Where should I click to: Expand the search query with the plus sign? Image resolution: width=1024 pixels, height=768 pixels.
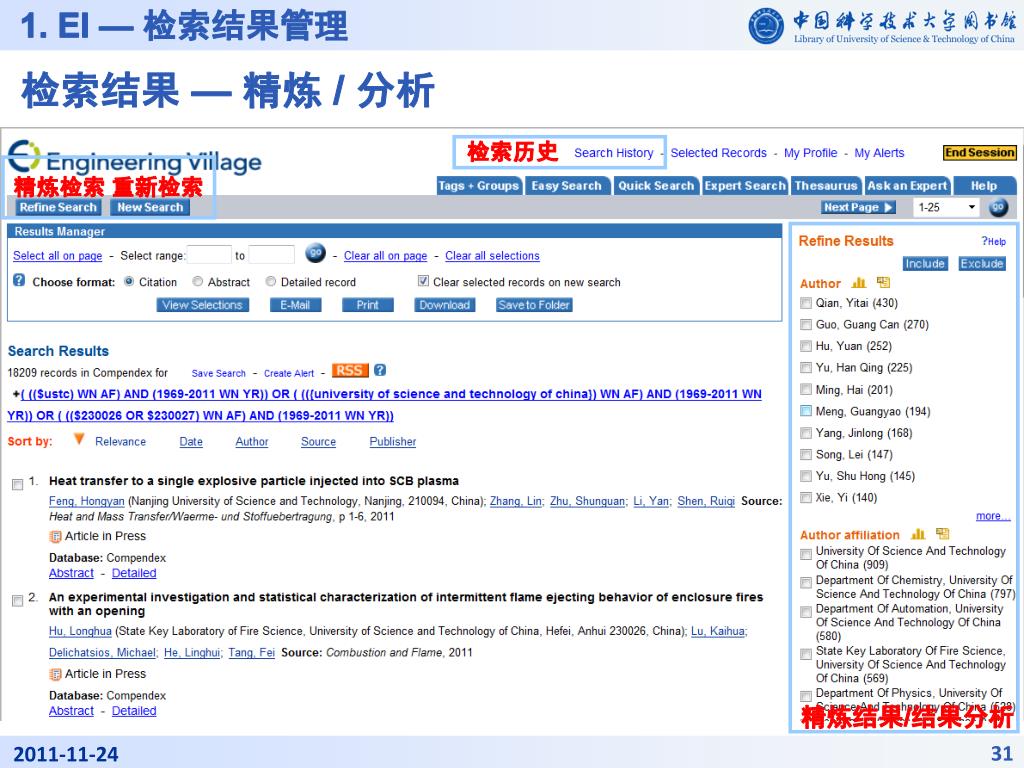click(16, 394)
